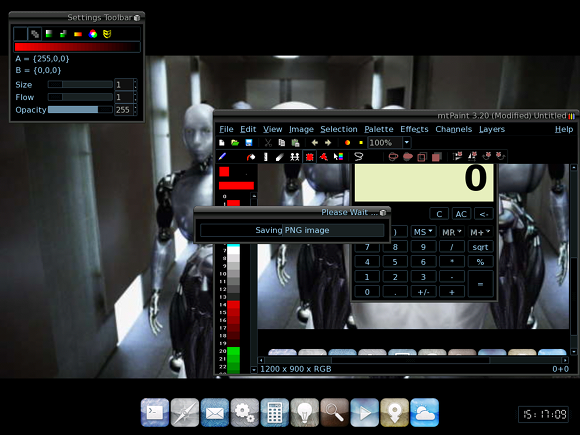Select the Place Gradient tool
The height and width of the screenshot is (435, 580).
[x=338, y=157]
